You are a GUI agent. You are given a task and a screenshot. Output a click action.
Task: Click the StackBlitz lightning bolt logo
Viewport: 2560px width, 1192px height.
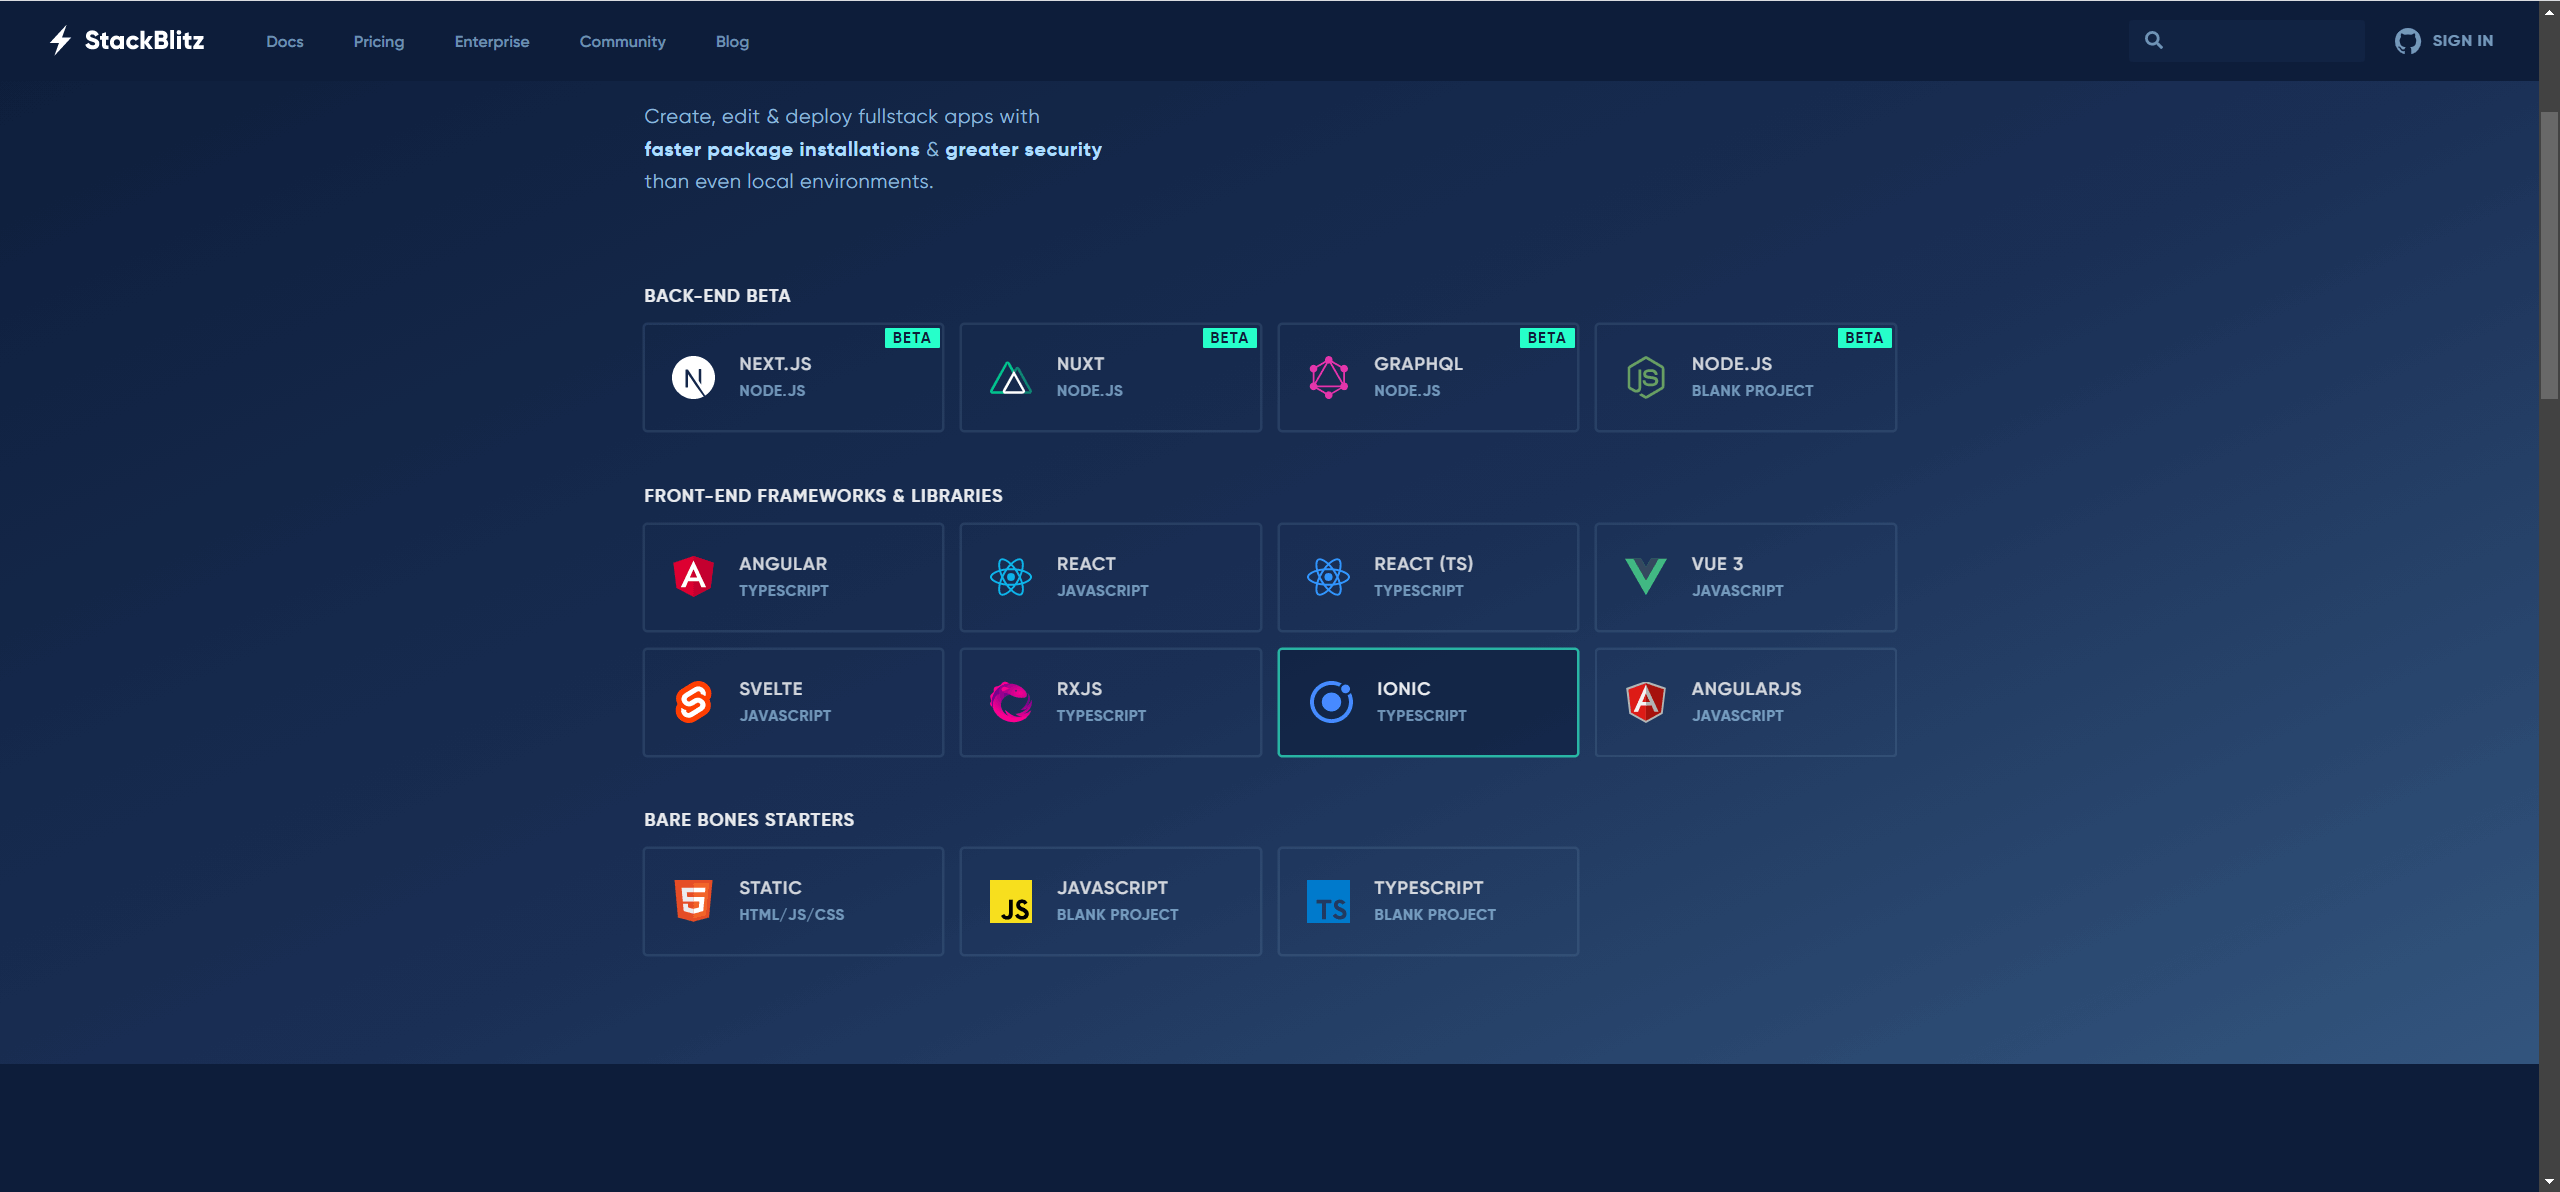point(60,40)
